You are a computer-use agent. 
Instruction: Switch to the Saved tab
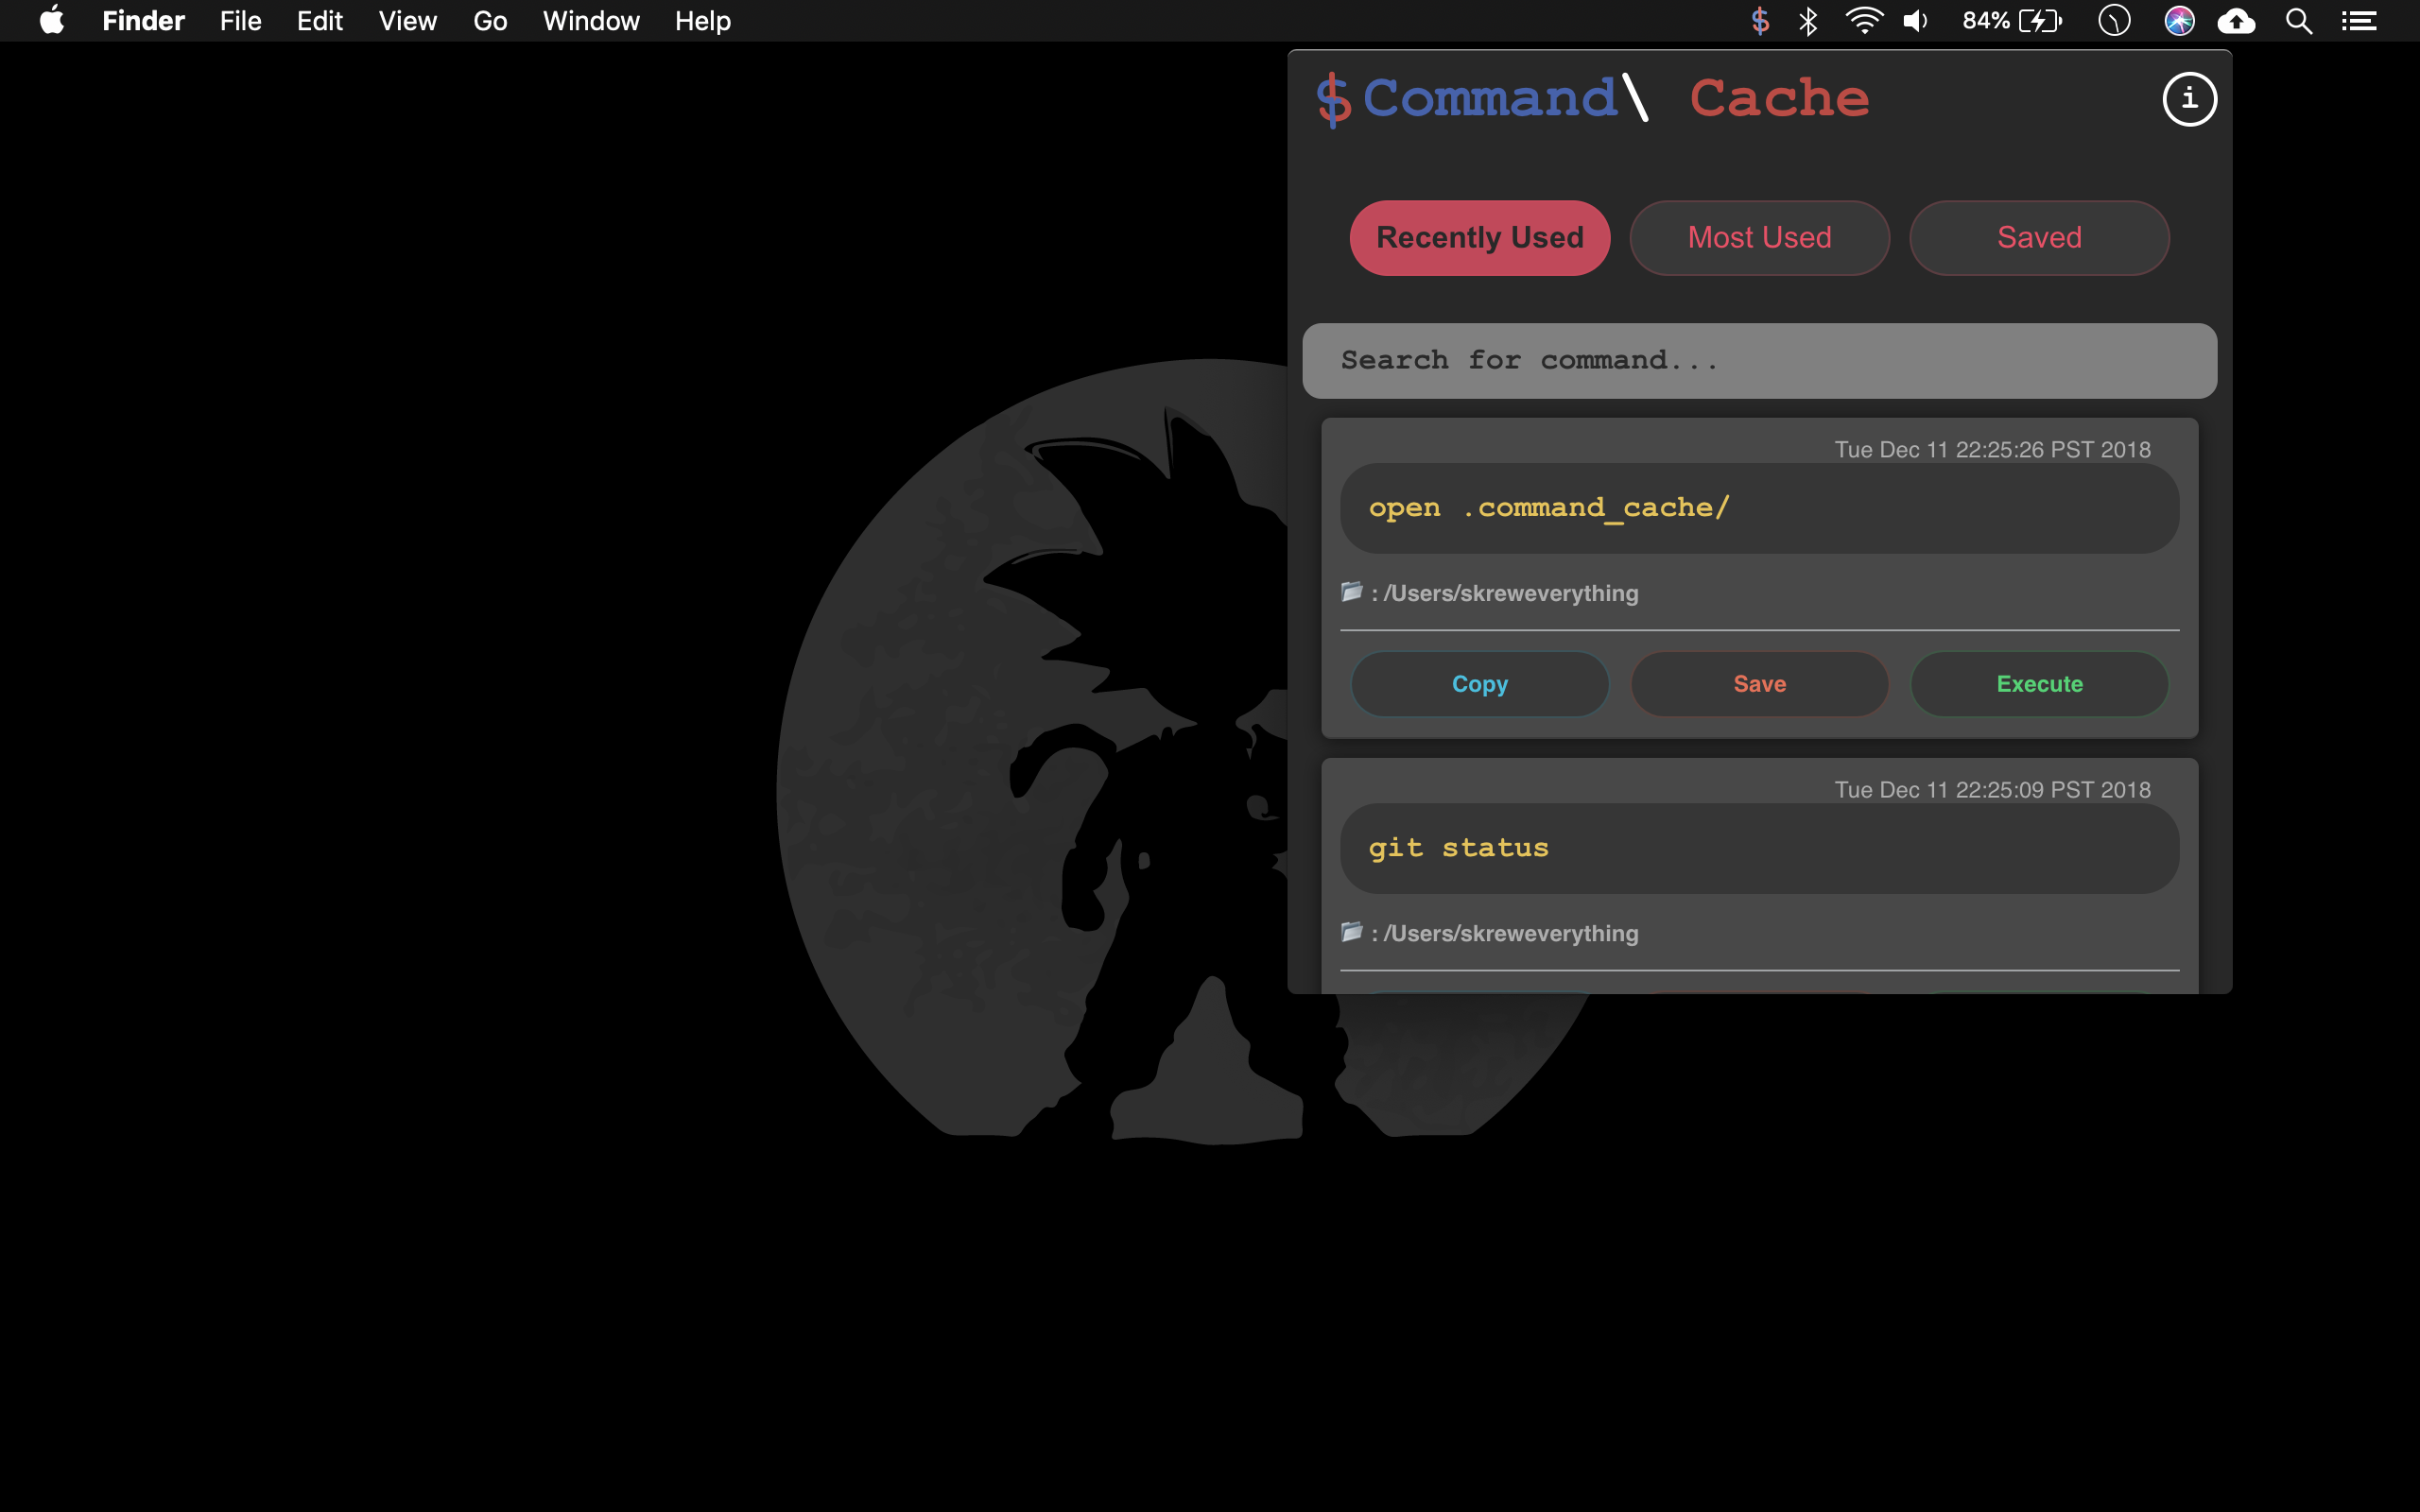point(2039,238)
